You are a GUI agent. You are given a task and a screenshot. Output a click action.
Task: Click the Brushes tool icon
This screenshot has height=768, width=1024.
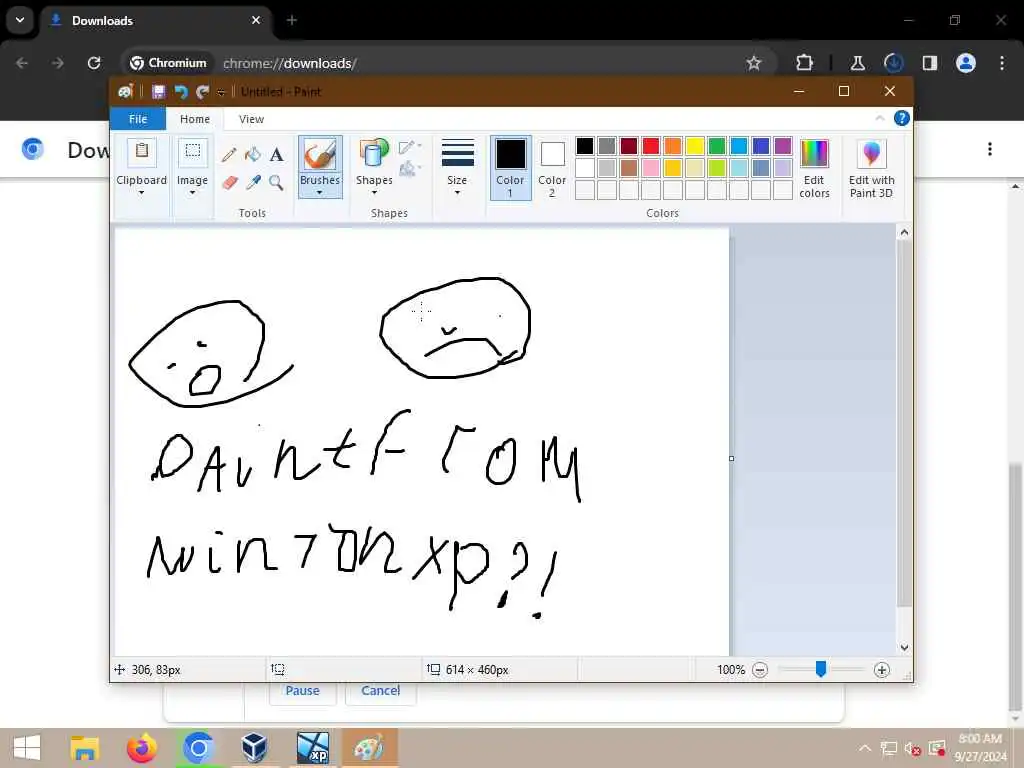[320, 155]
